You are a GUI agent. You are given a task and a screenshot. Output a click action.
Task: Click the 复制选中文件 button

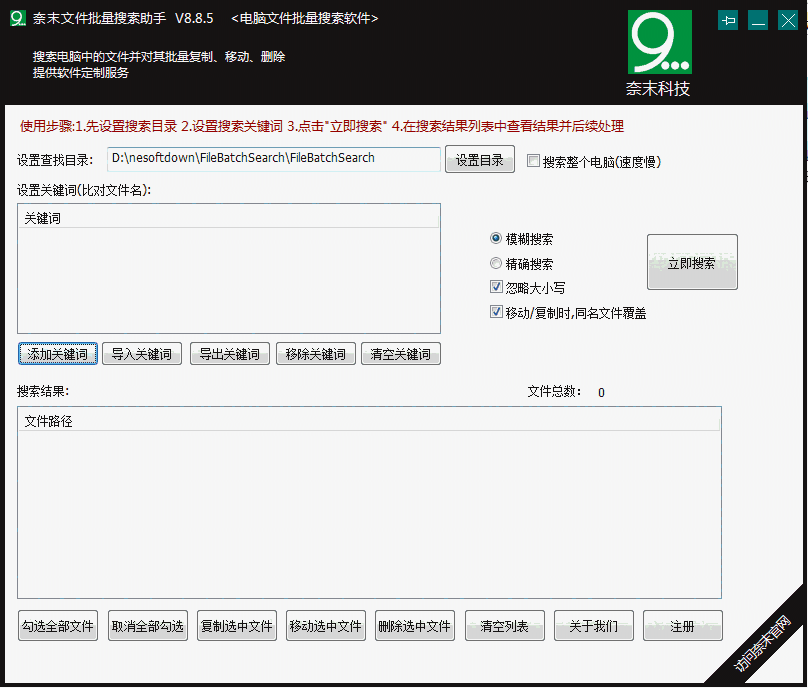237,626
